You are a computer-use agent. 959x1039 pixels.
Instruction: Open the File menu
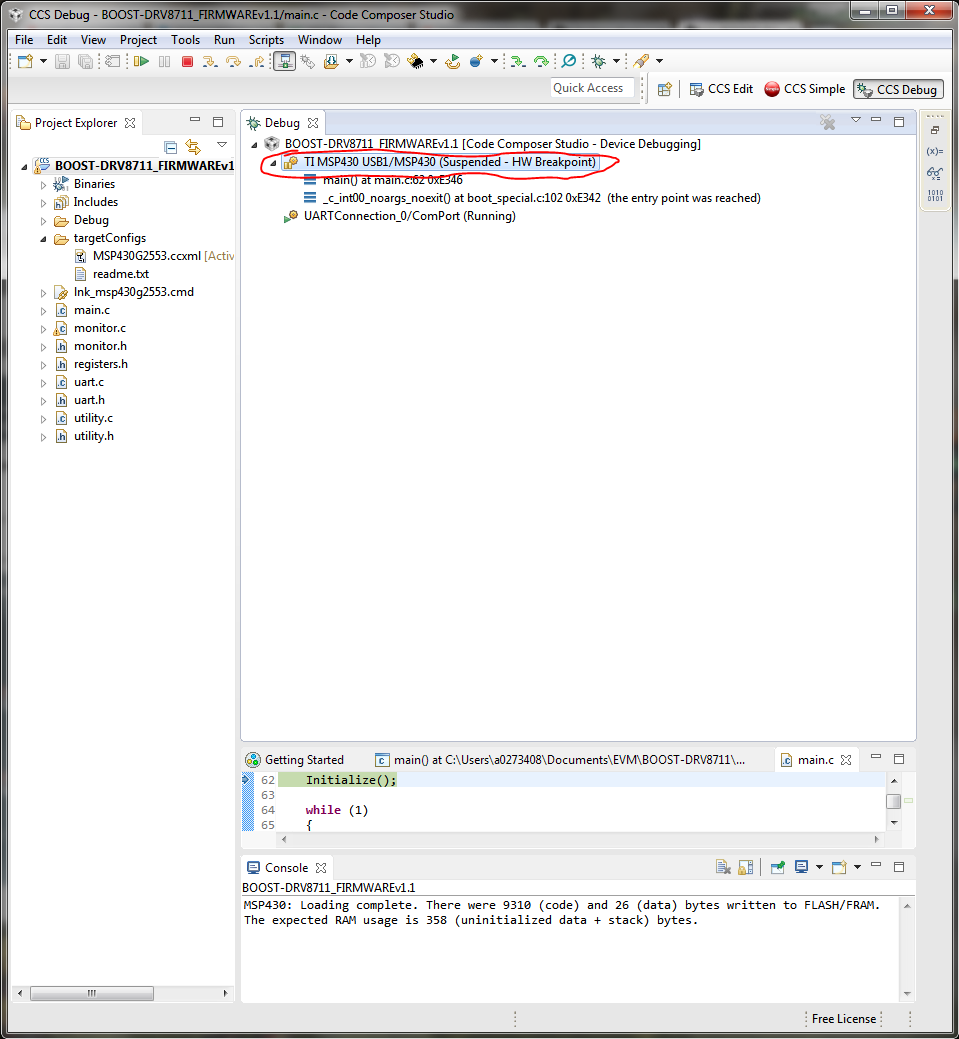pos(24,40)
